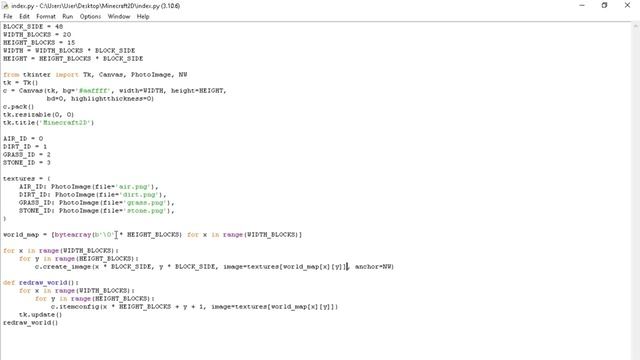The image size is (640, 360).
Task: Click the line 'HEIGHT_BLOCKS = 15'
Action: (x=39, y=42)
